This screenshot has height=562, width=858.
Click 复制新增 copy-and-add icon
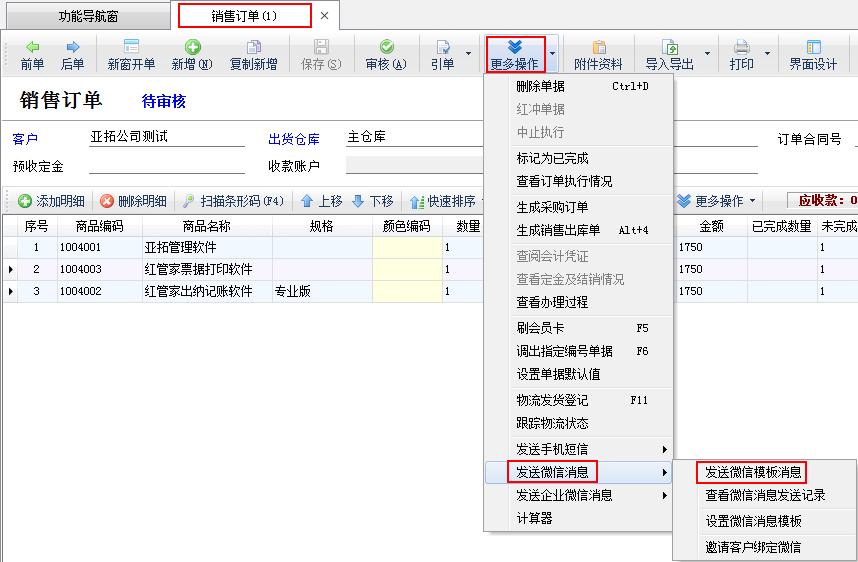pos(253,48)
